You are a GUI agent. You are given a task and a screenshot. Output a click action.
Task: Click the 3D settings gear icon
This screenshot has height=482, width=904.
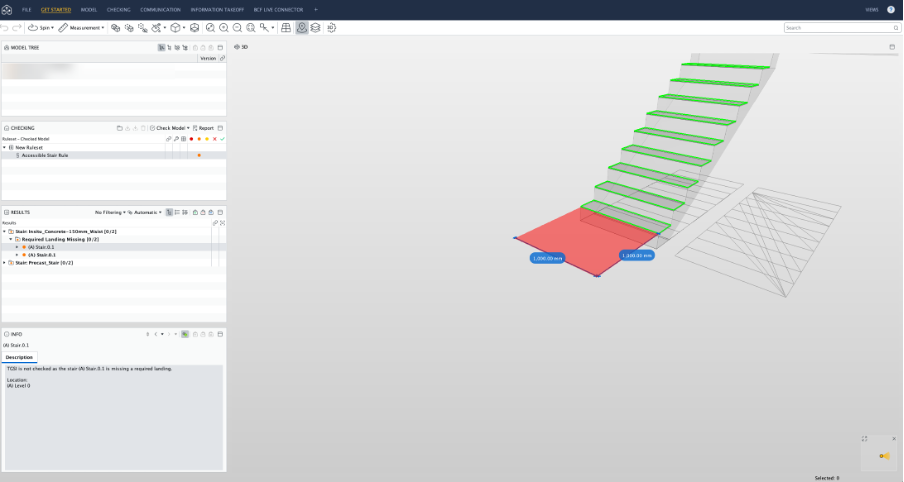click(332, 28)
